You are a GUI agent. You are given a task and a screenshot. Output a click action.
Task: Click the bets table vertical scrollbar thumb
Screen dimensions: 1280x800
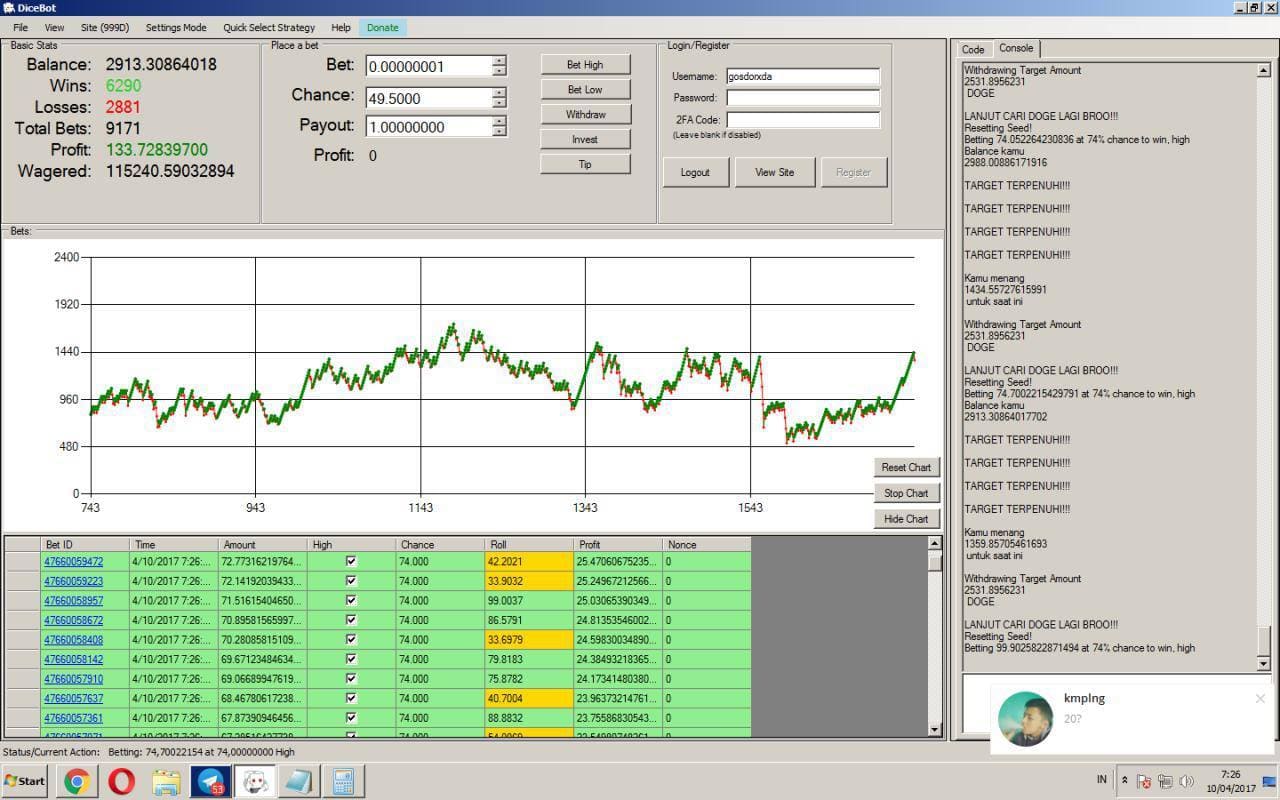[935, 561]
